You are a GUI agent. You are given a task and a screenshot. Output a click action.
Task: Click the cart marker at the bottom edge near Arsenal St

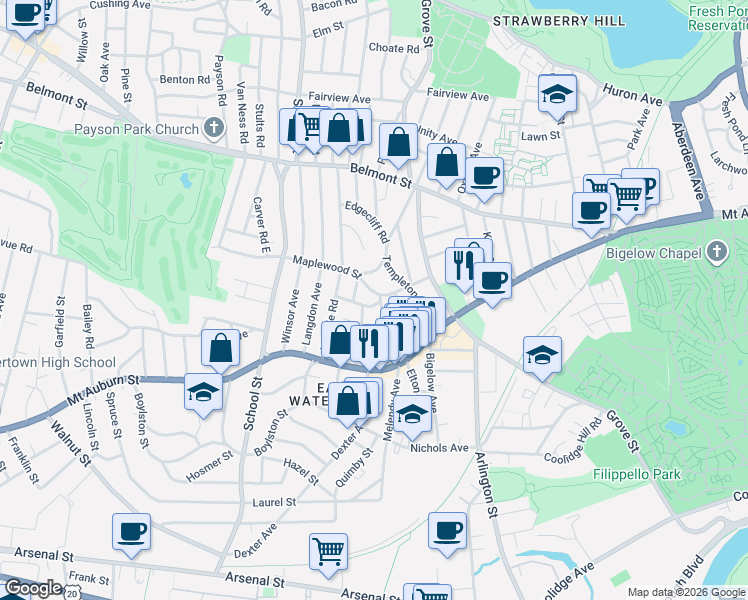tap(432, 592)
